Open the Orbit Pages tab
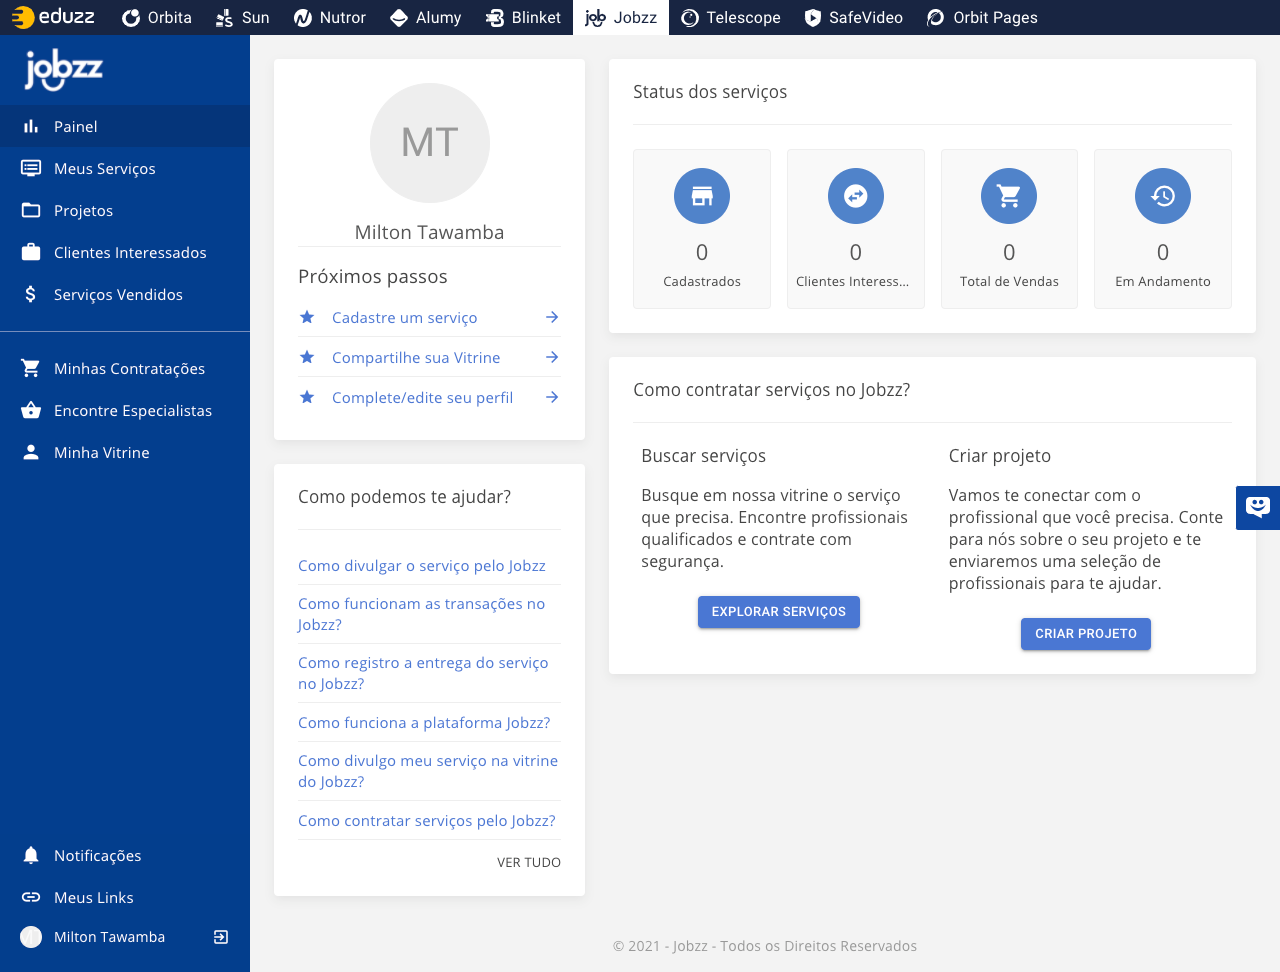The width and height of the screenshot is (1280, 972). click(982, 17)
